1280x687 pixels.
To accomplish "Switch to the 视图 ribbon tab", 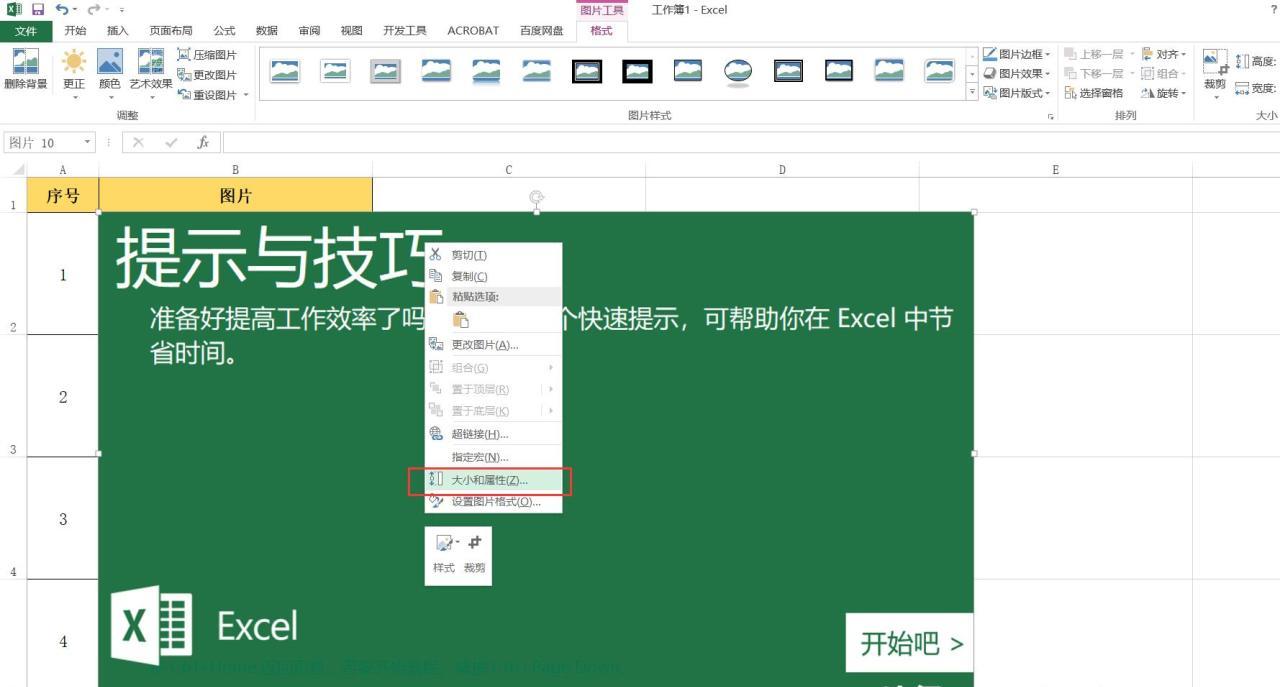I will 352,31.
